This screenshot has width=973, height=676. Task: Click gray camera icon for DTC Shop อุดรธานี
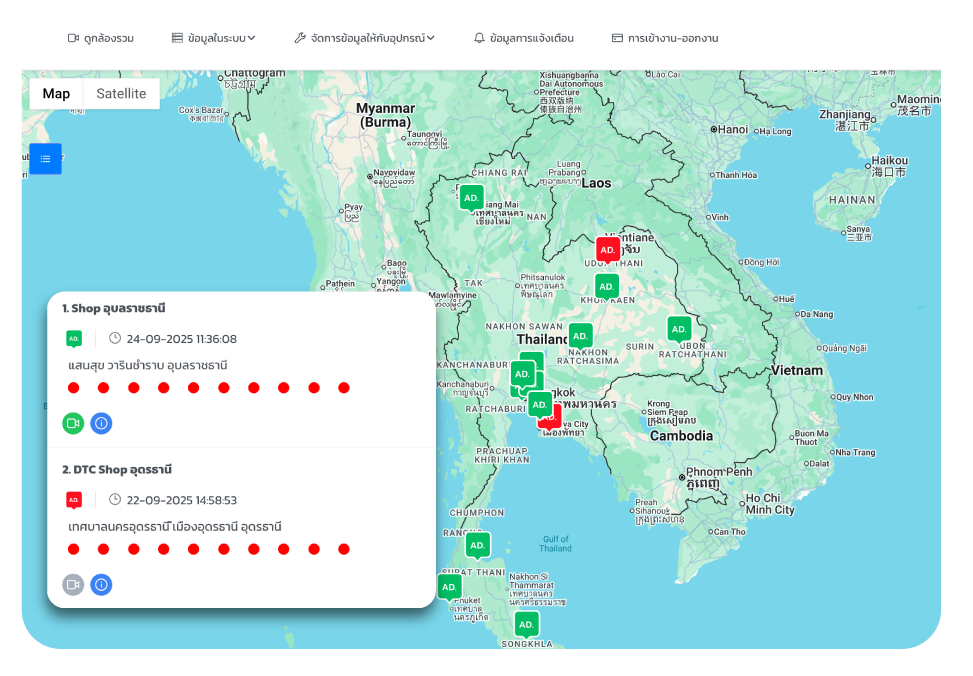tap(73, 584)
